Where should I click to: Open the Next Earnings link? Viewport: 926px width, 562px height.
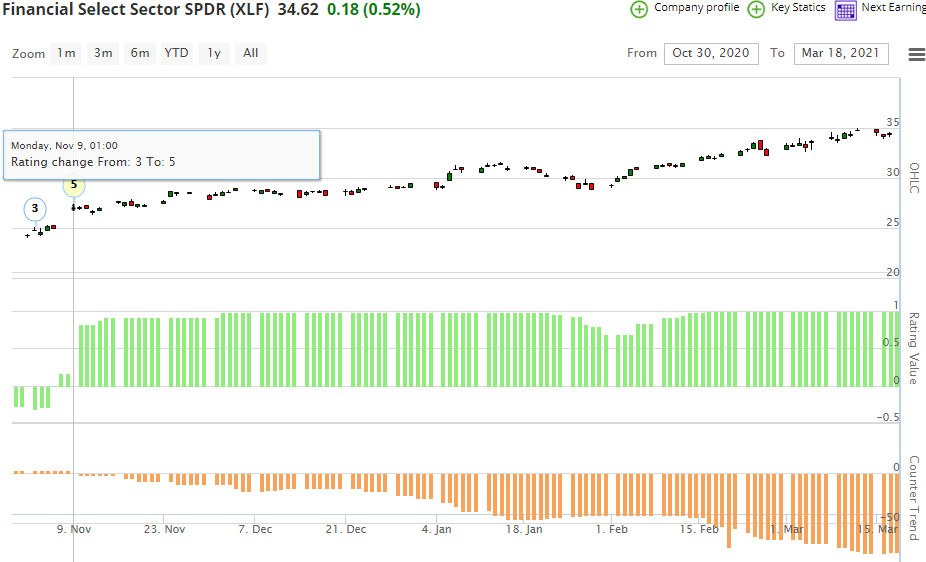coord(894,8)
